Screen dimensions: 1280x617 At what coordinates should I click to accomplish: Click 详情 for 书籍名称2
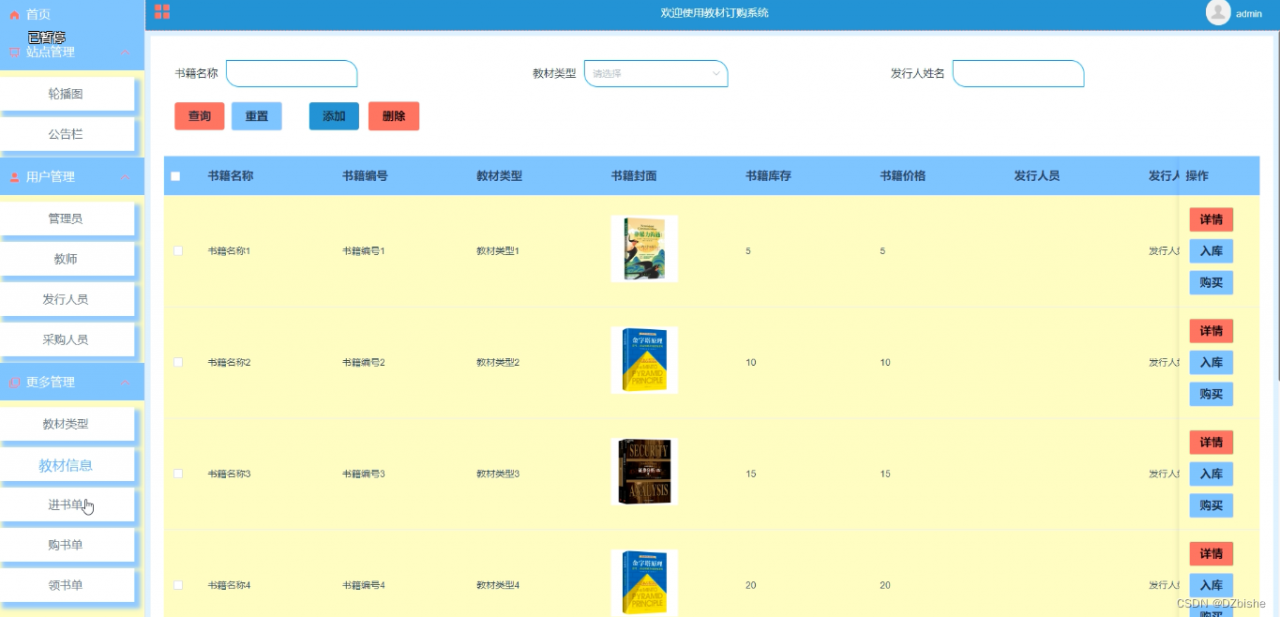(x=1211, y=331)
